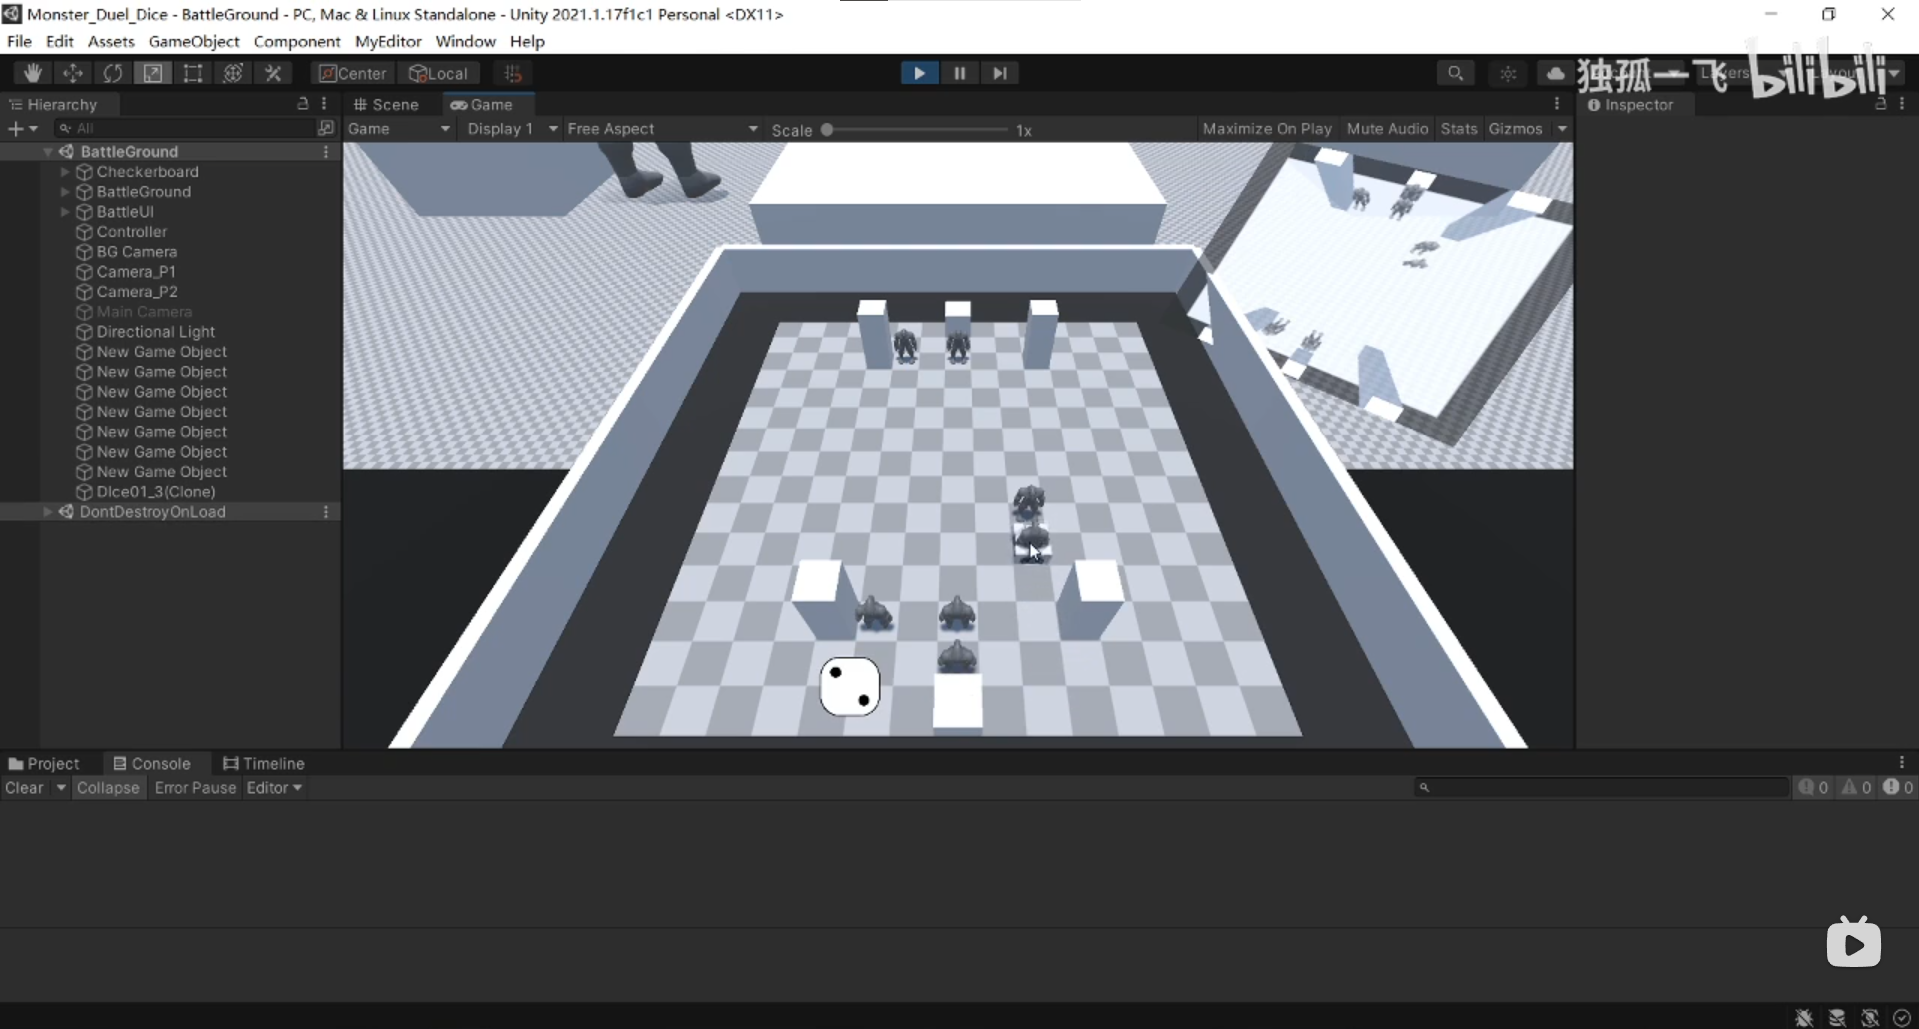Select Camera_P1 in the Hierarchy
This screenshot has height=1029, width=1919.
coord(136,272)
